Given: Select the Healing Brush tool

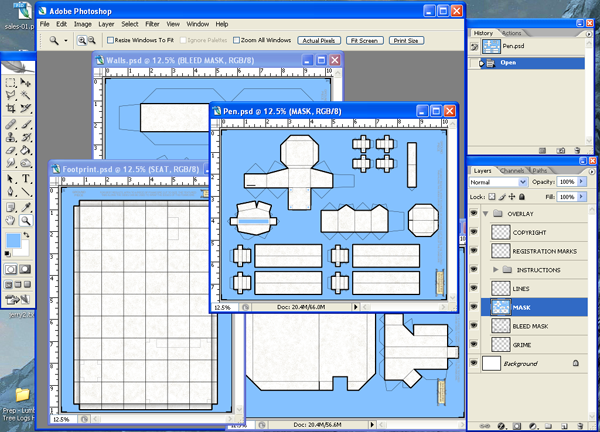Looking at the screenshot, I should click(11, 124).
